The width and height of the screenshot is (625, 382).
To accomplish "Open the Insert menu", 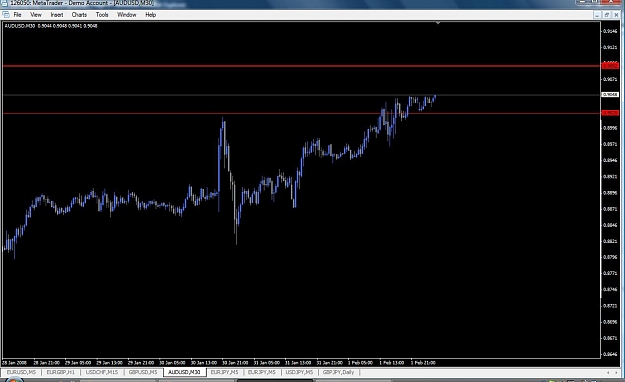I will tap(57, 15).
